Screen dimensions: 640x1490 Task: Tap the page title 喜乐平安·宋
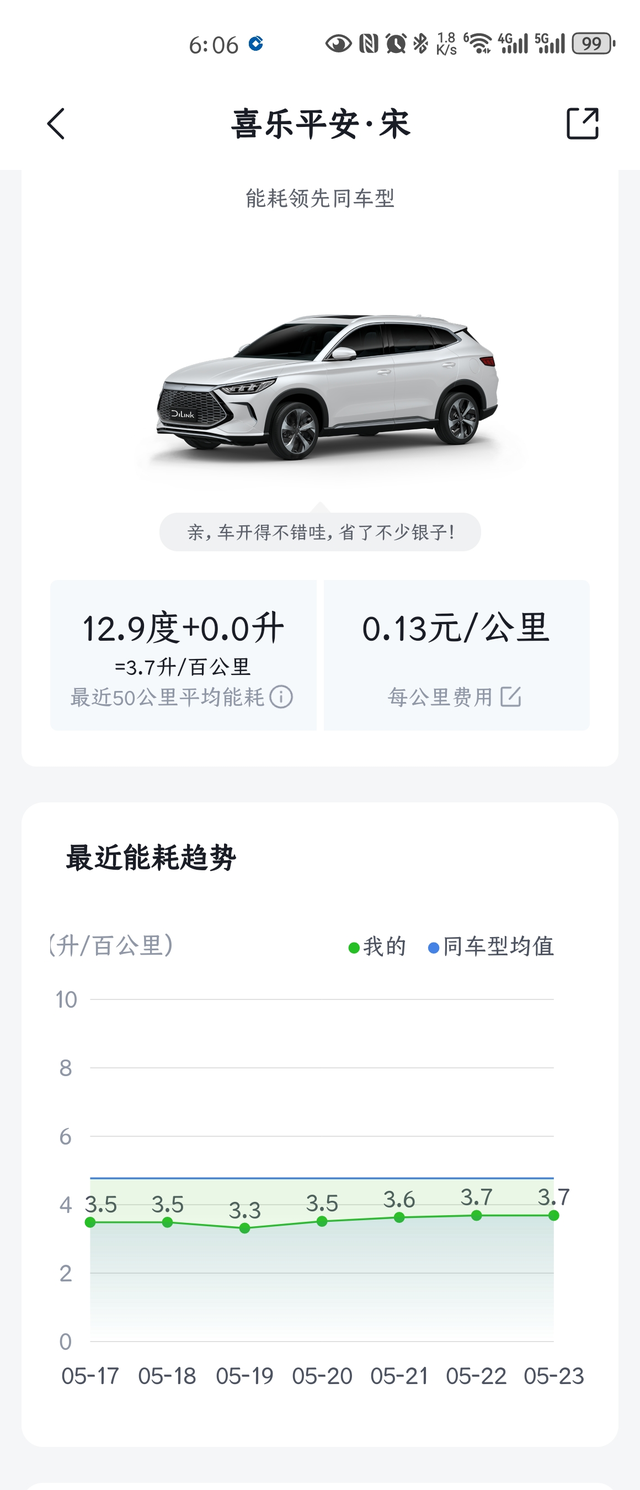320,124
